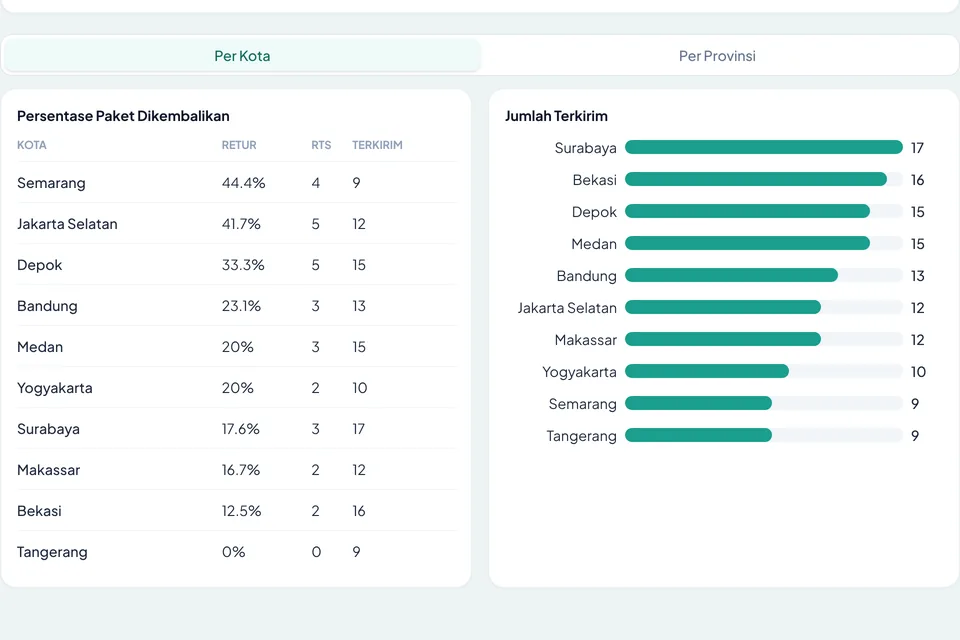This screenshot has width=960, height=640.
Task: Click the Depok chart label
Action: [x=594, y=213]
